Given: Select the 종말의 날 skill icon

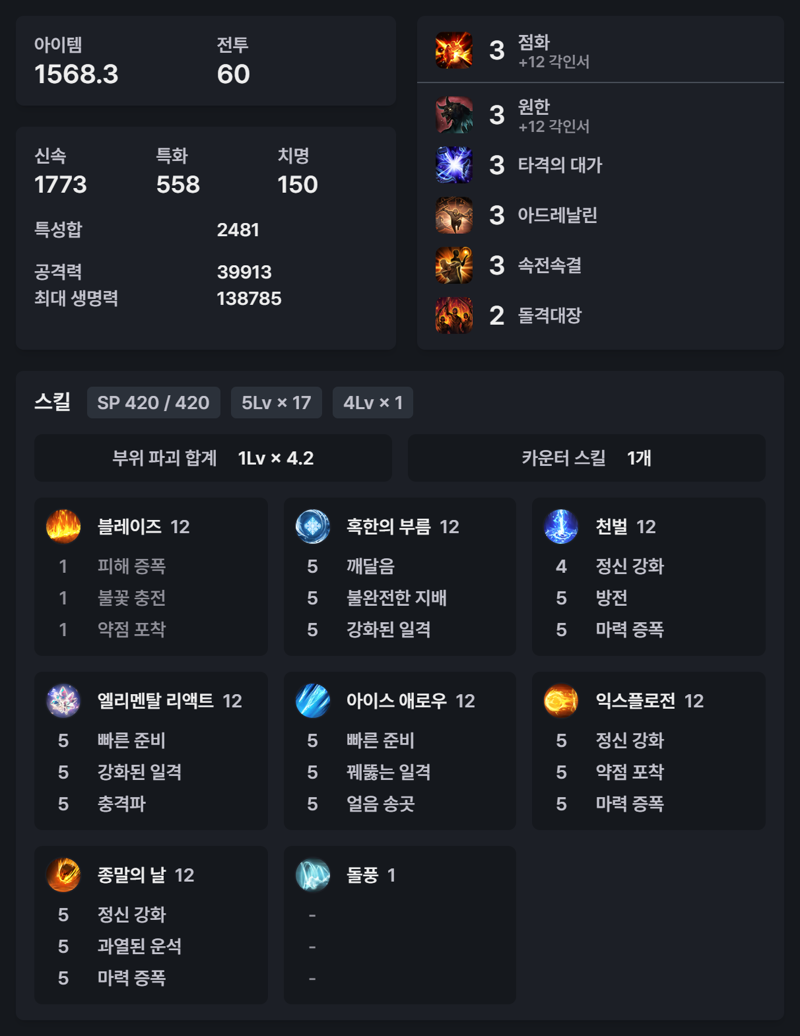Looking at the screenshot, I should click(63, 875).
